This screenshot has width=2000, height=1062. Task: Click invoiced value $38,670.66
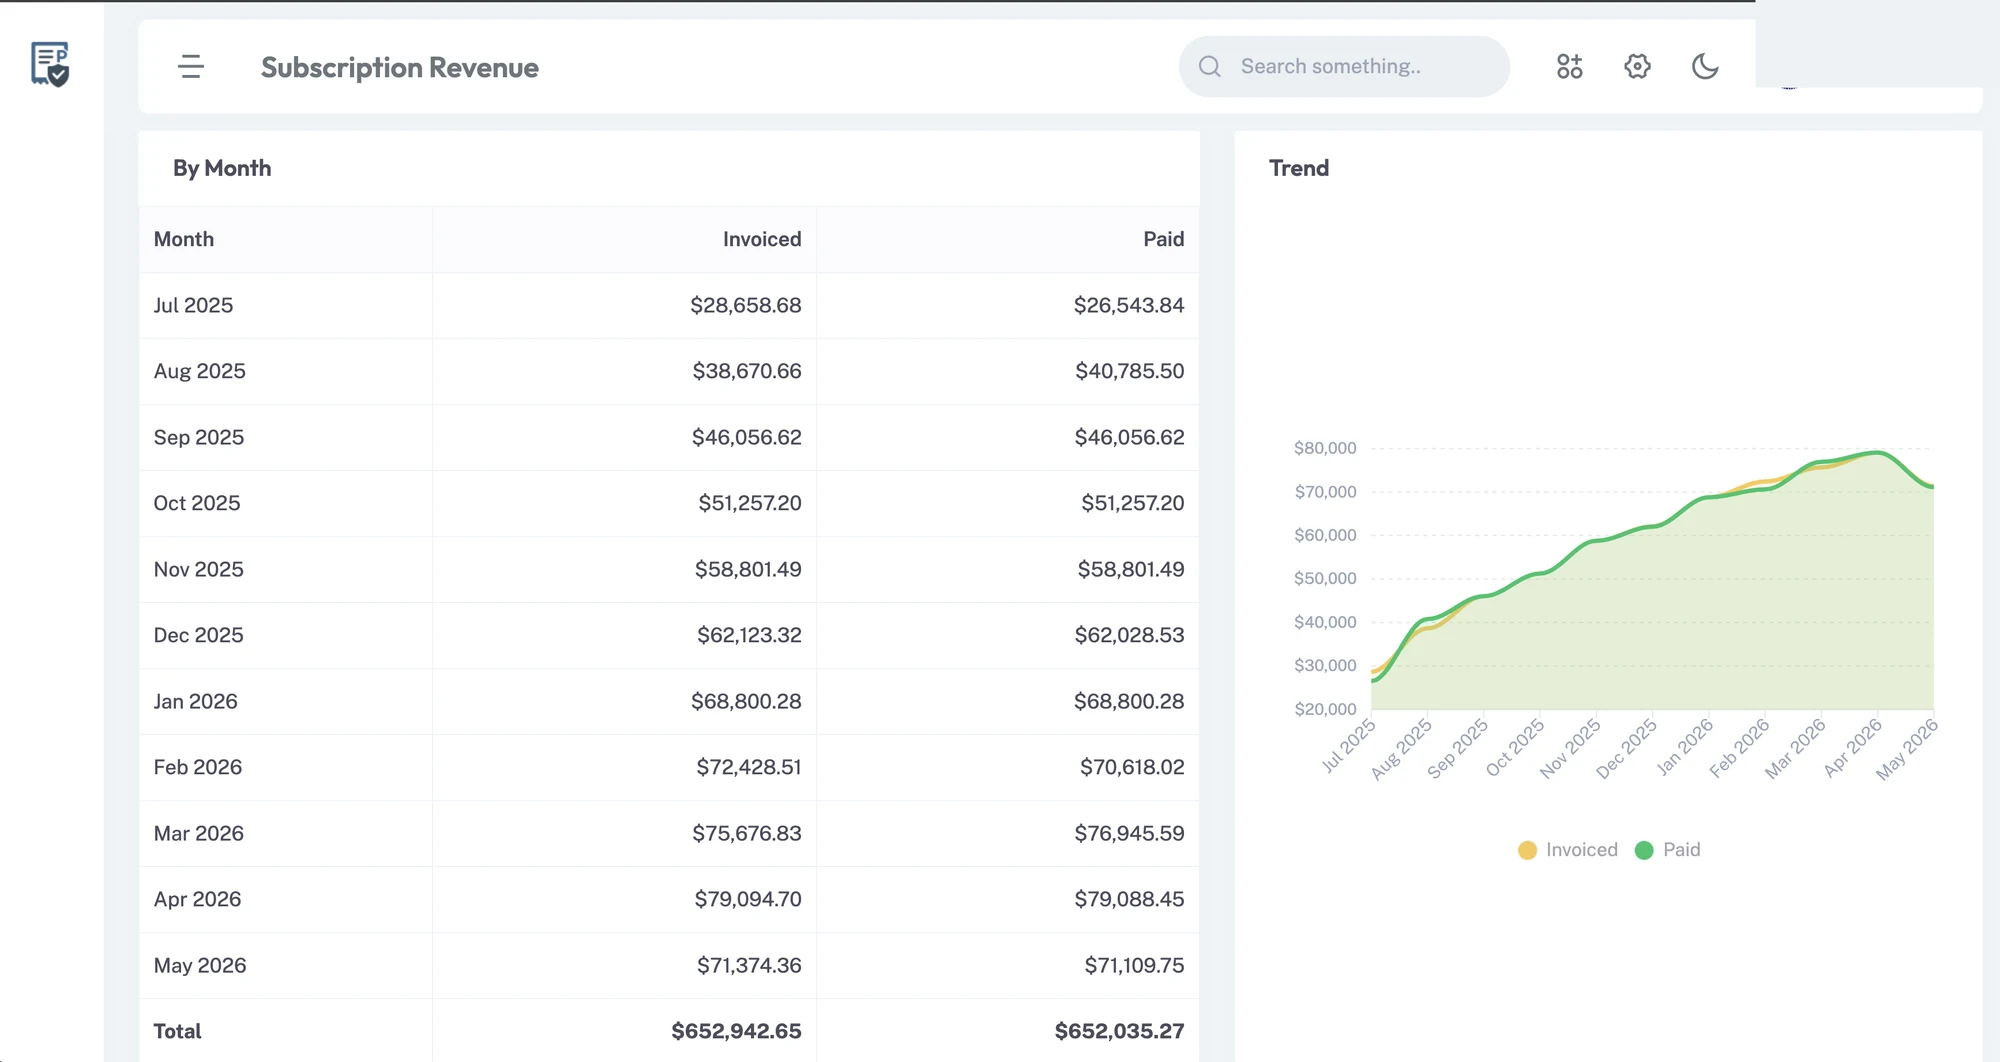(746, 371)
